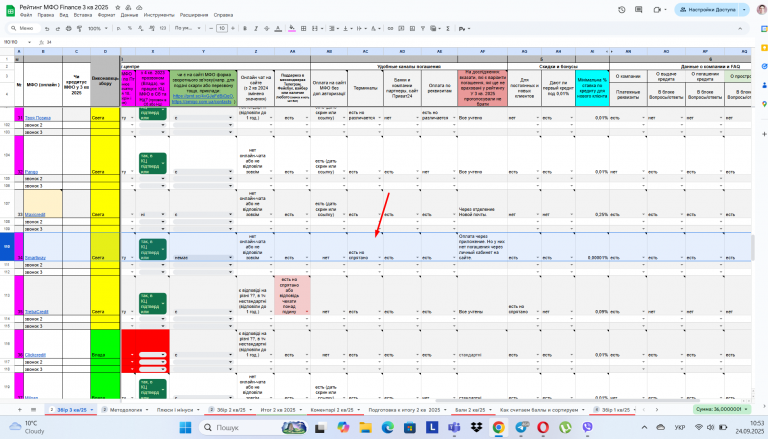Switch to the Методологія sheet tab

click(x=125, y=410)
